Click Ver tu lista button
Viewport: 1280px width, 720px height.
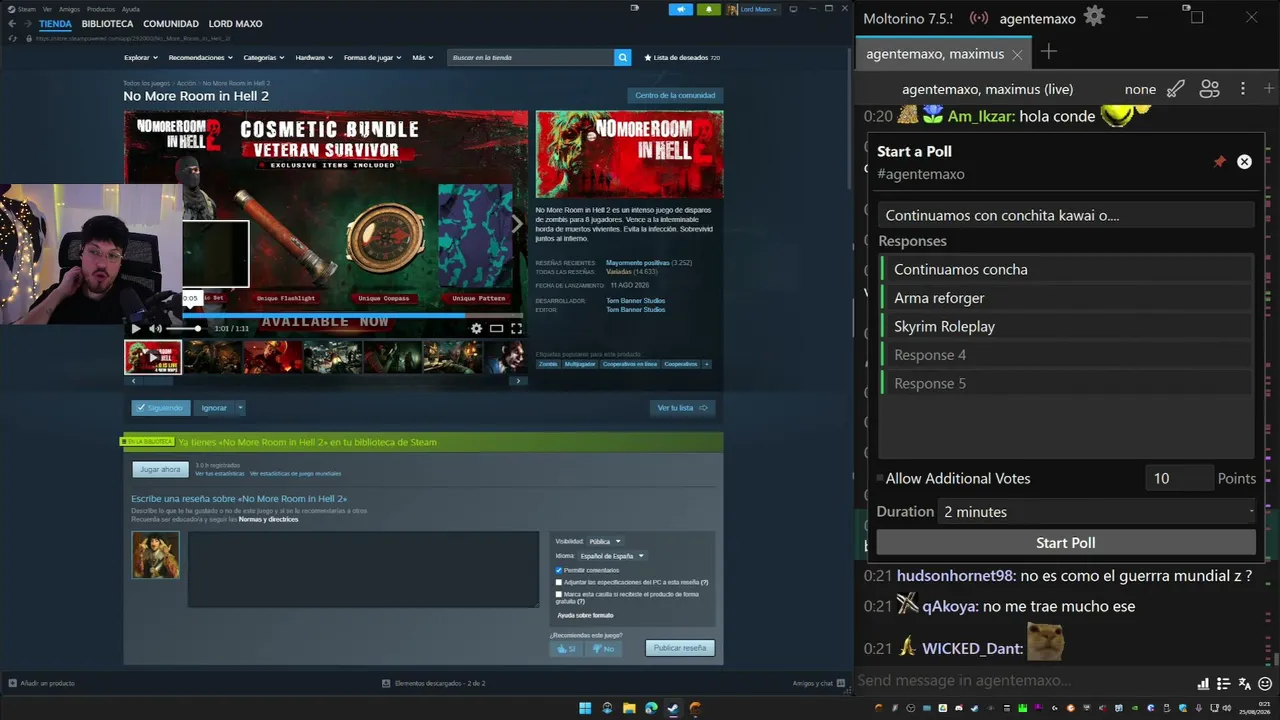point(683,408)
